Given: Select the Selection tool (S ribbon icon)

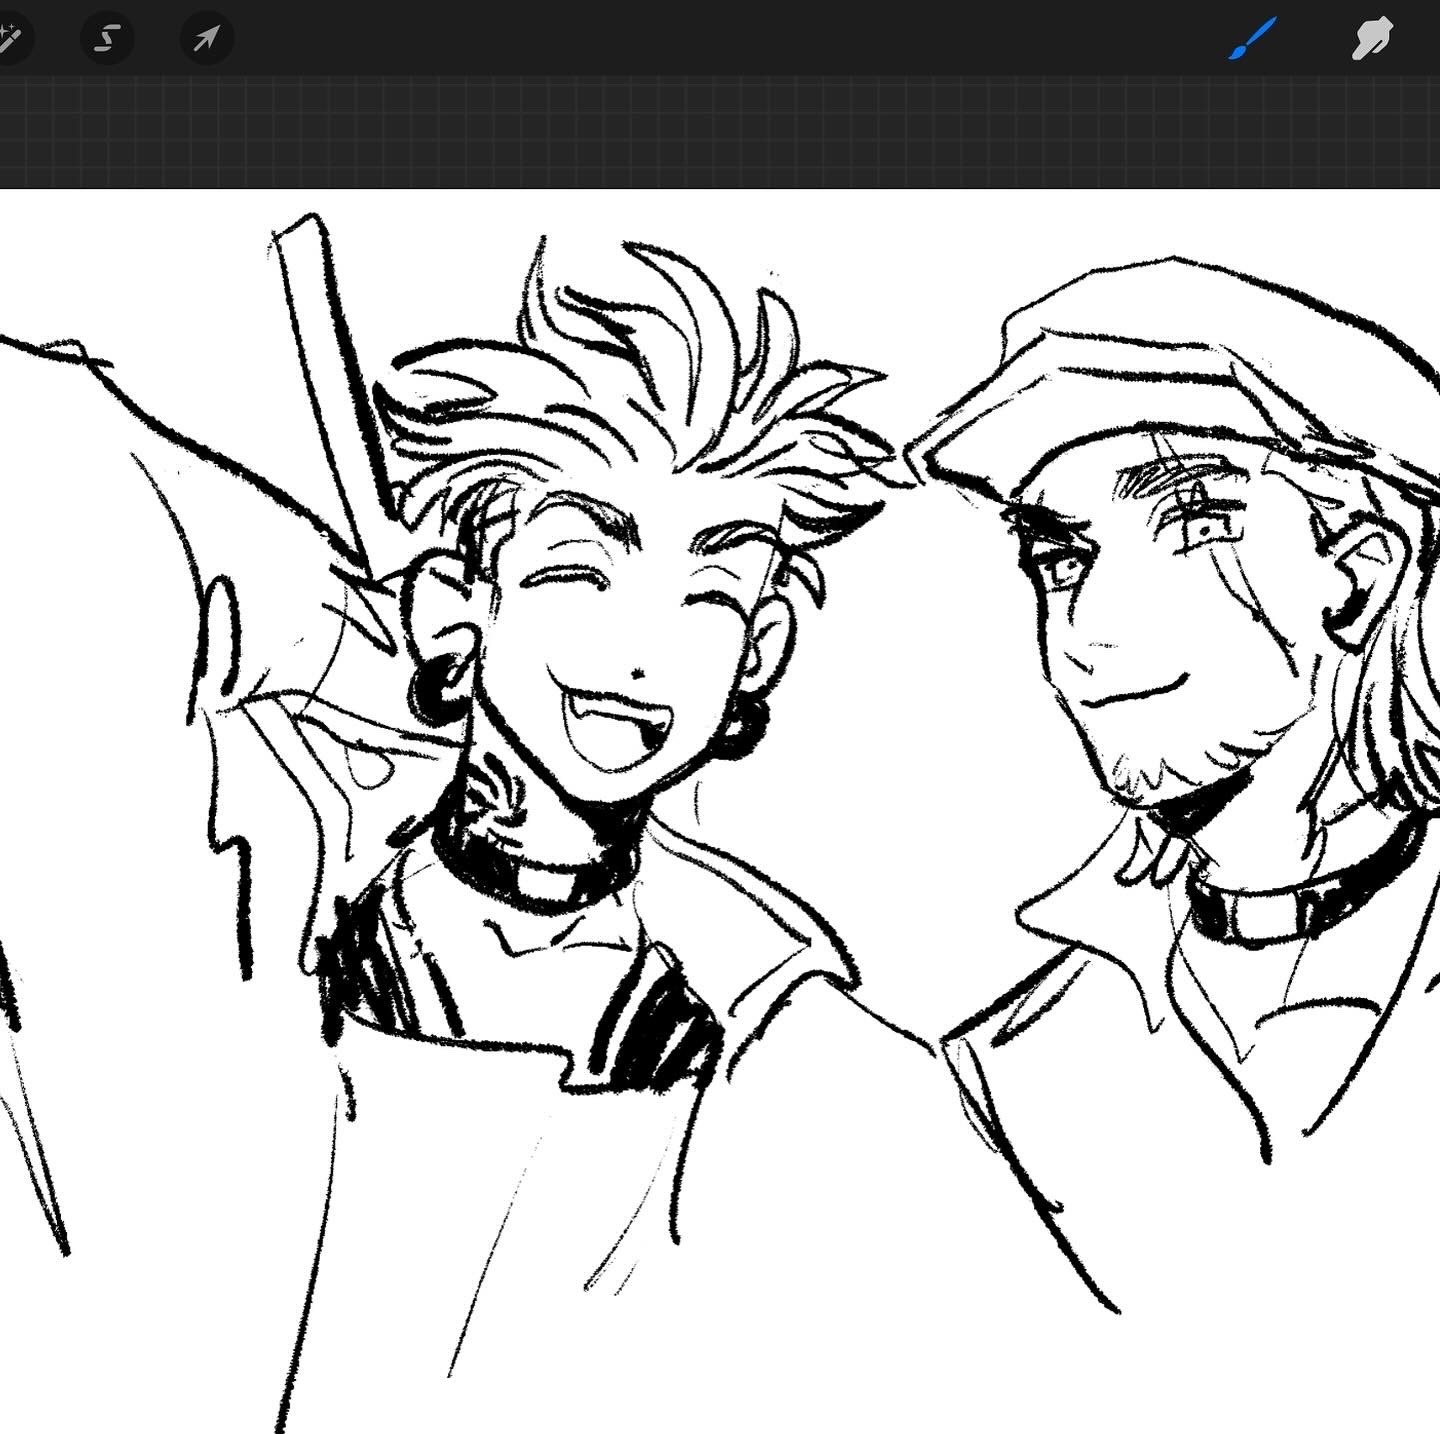Looking at the screenshot, I should pyautogui.click(x=106, y=39).
